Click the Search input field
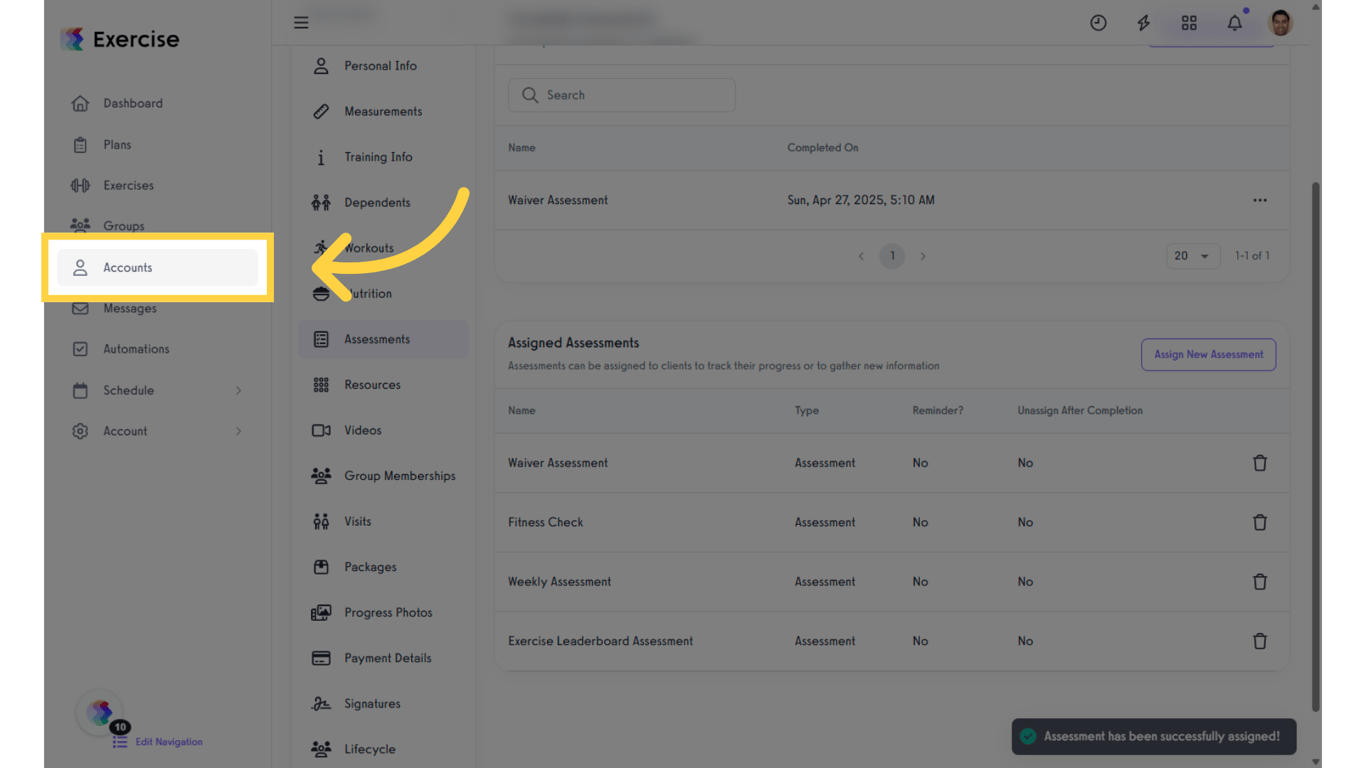Viewport: 1366px width, 768px height. tap(621, 95)
